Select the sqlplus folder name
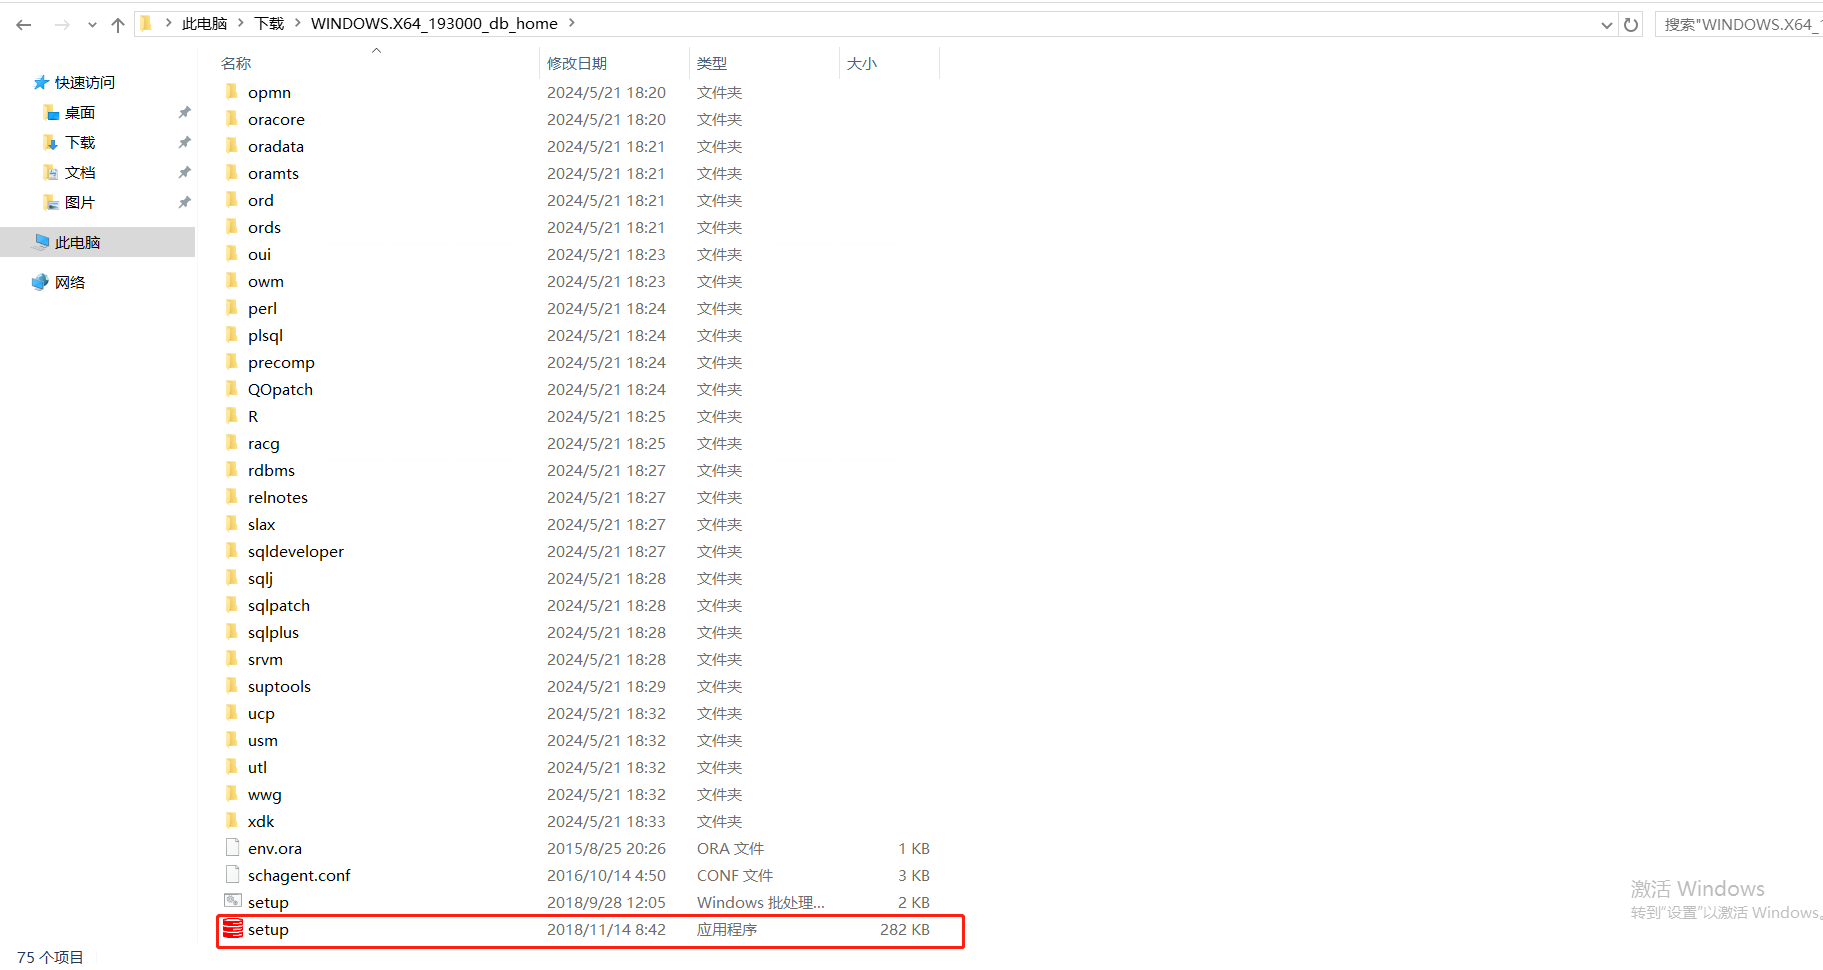 point(274,632)
